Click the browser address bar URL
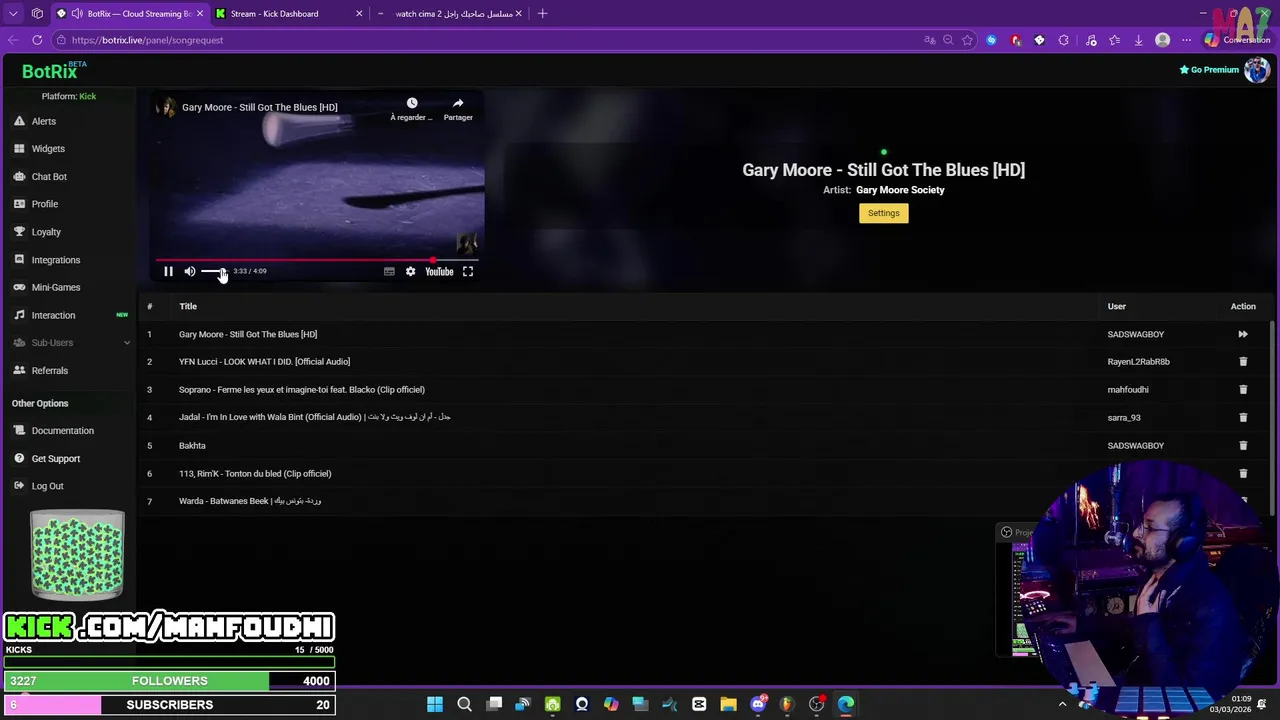Viewport: 1280px width, 720px height. click(147, 40)
